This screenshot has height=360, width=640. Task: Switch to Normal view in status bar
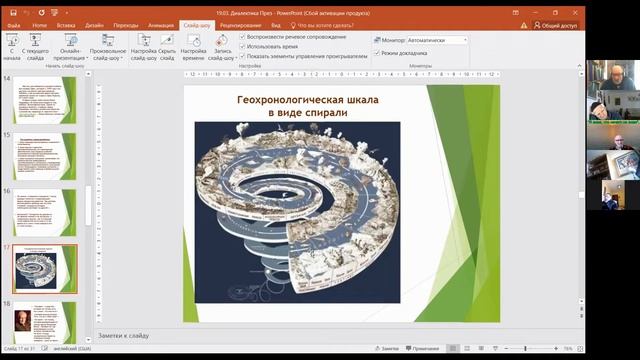point(453,349)
